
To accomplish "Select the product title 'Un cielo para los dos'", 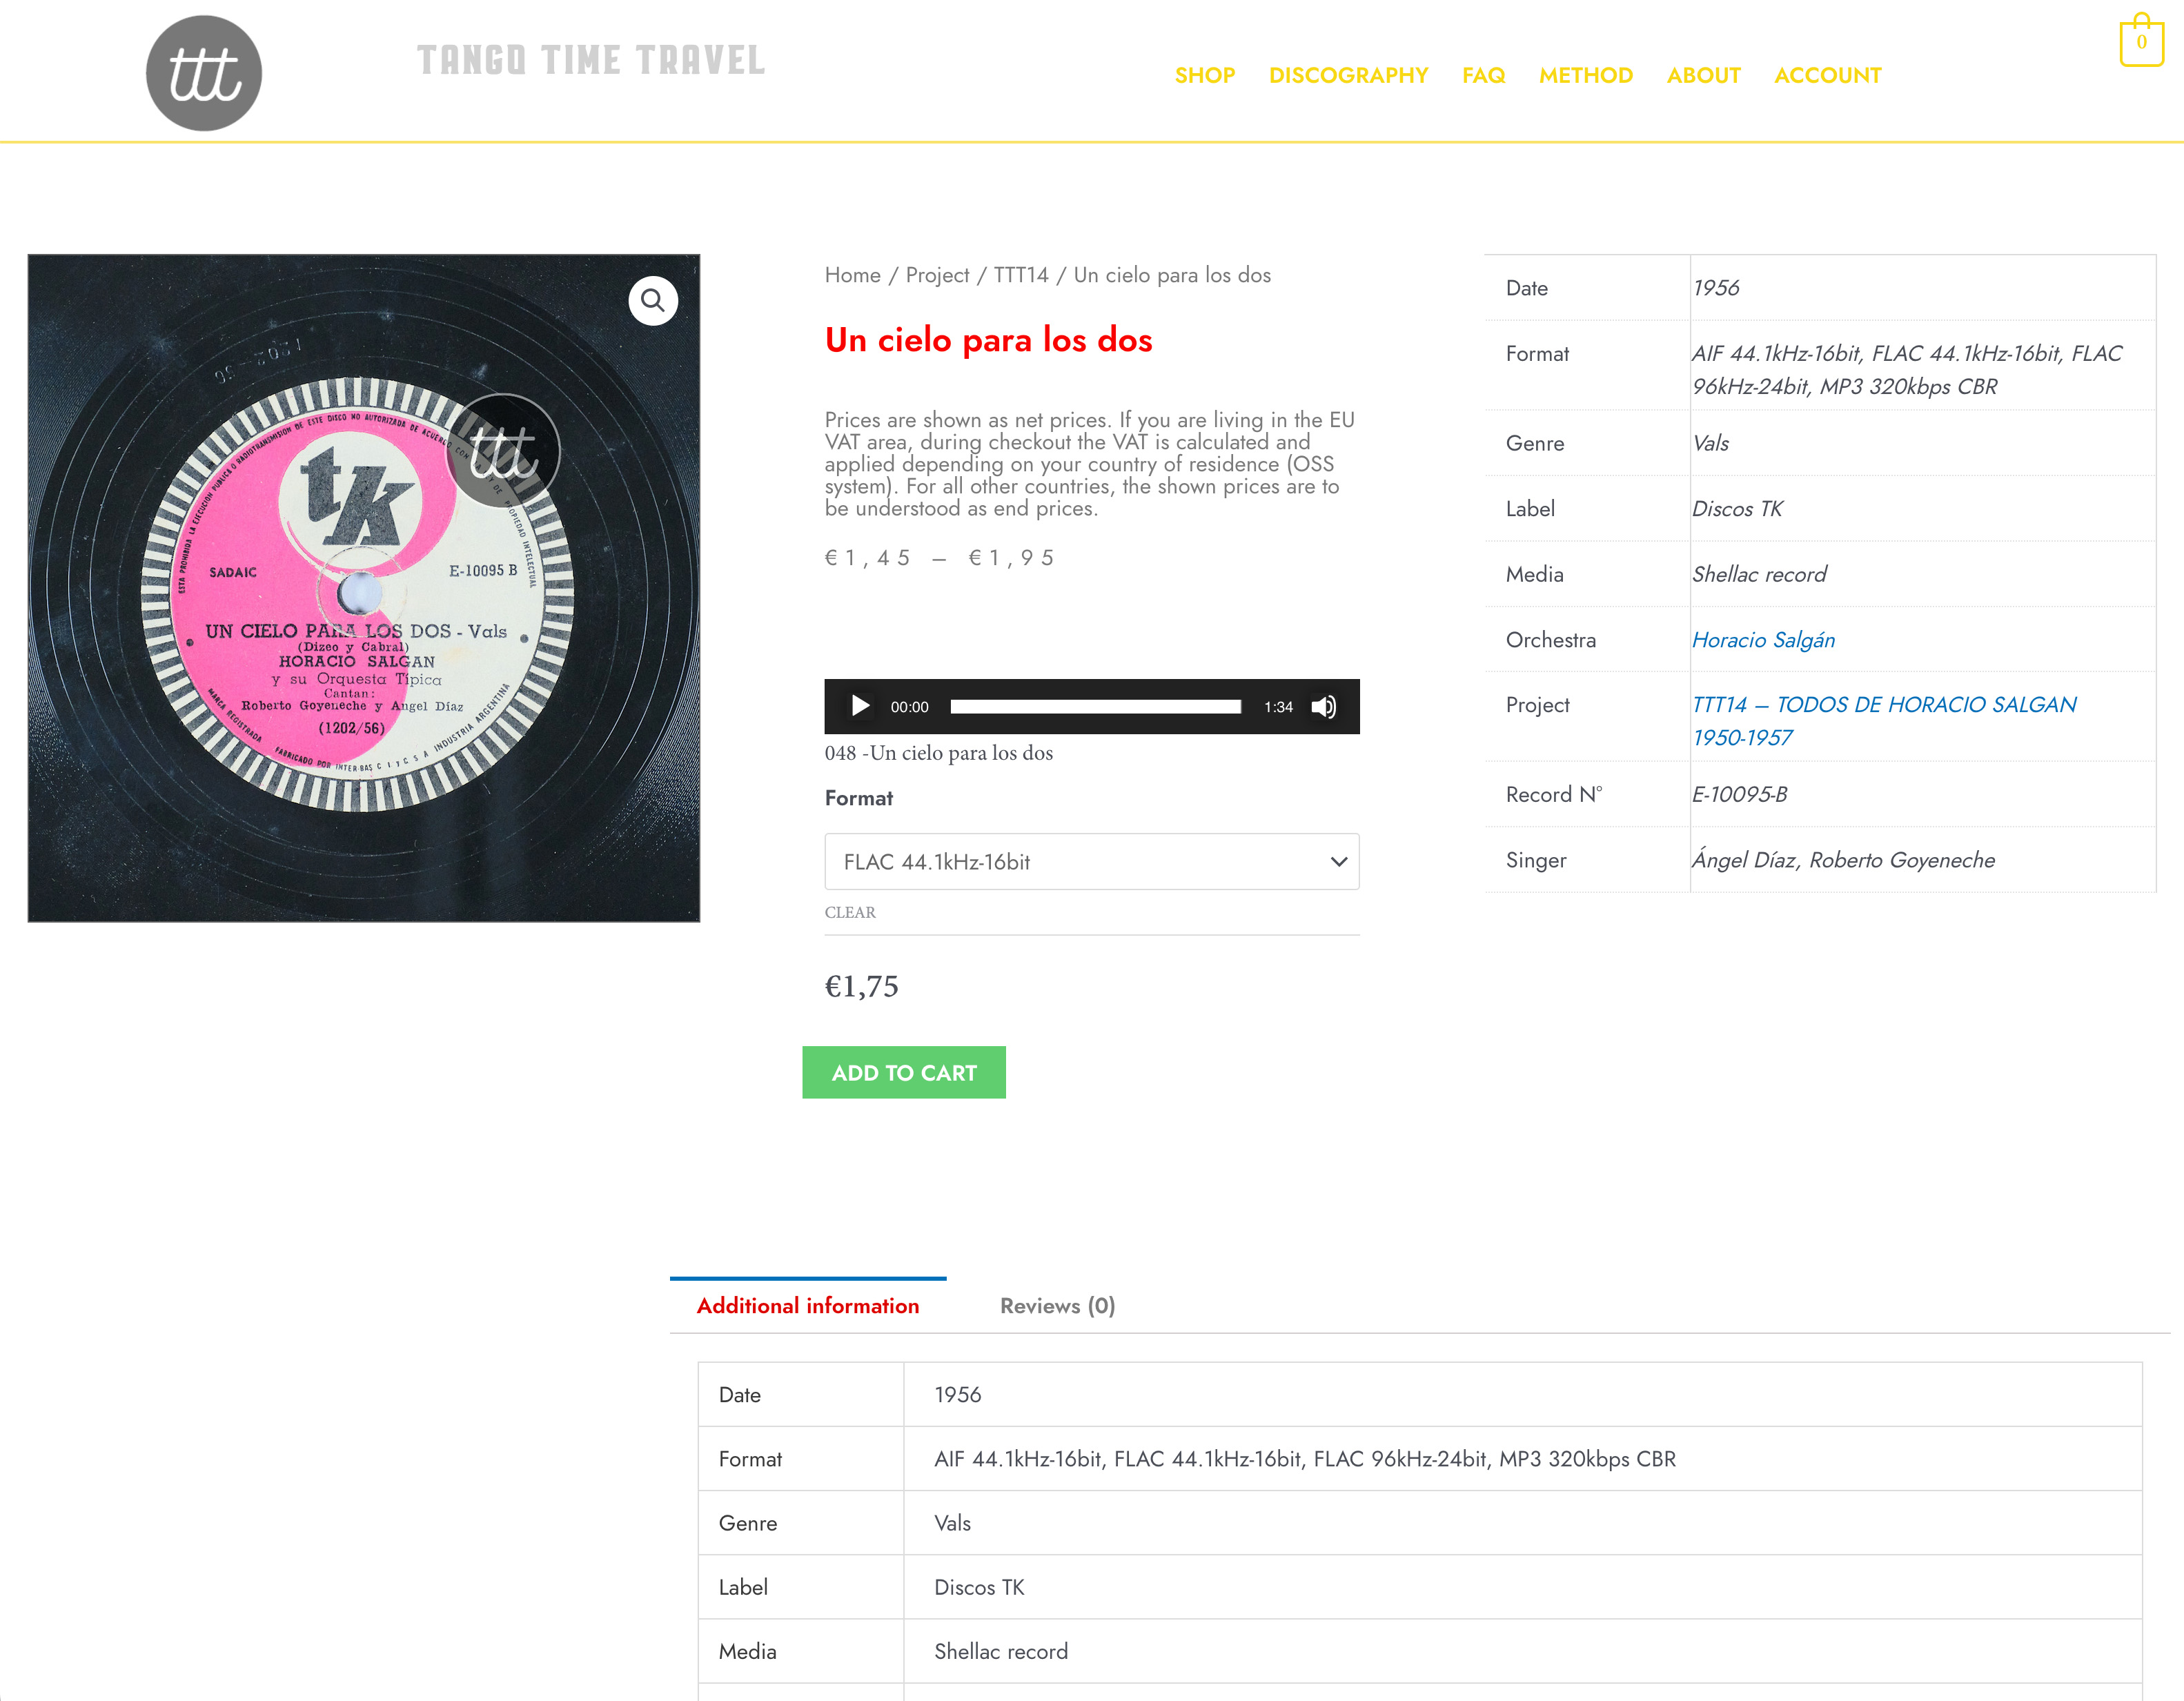I will [988, 340].
